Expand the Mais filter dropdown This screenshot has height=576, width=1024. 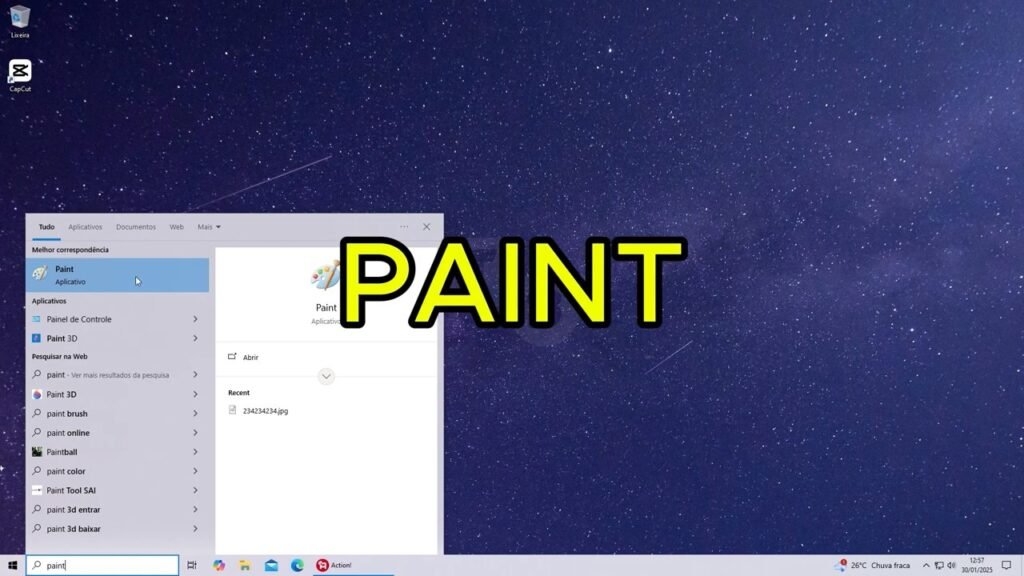point(209,227)
